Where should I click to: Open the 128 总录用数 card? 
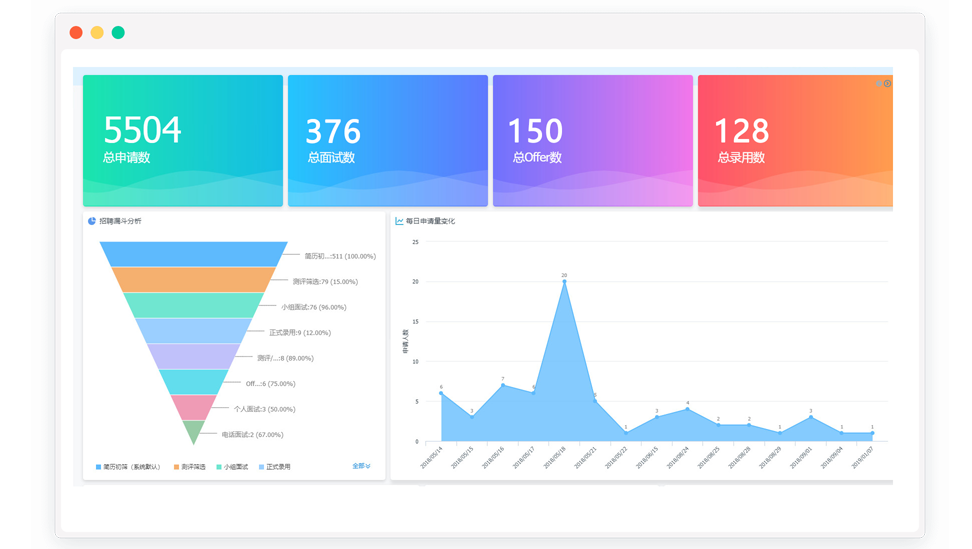pos(795,141)
